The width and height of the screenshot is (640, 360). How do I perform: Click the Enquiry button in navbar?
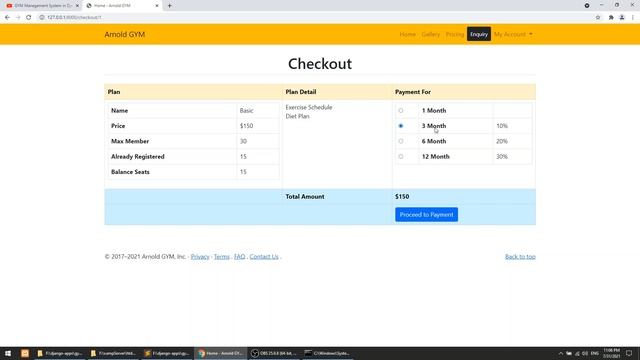coord(479,34)
